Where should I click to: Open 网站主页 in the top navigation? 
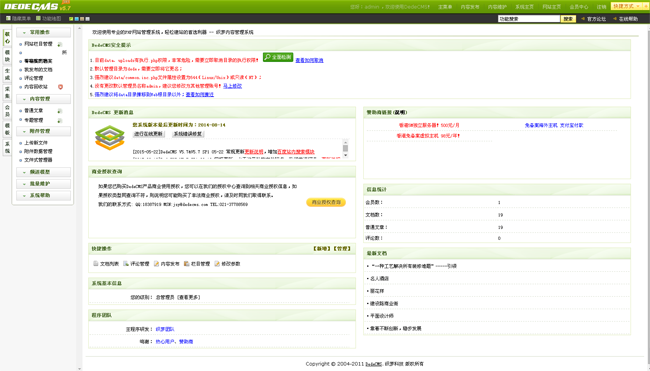[551, 7]
